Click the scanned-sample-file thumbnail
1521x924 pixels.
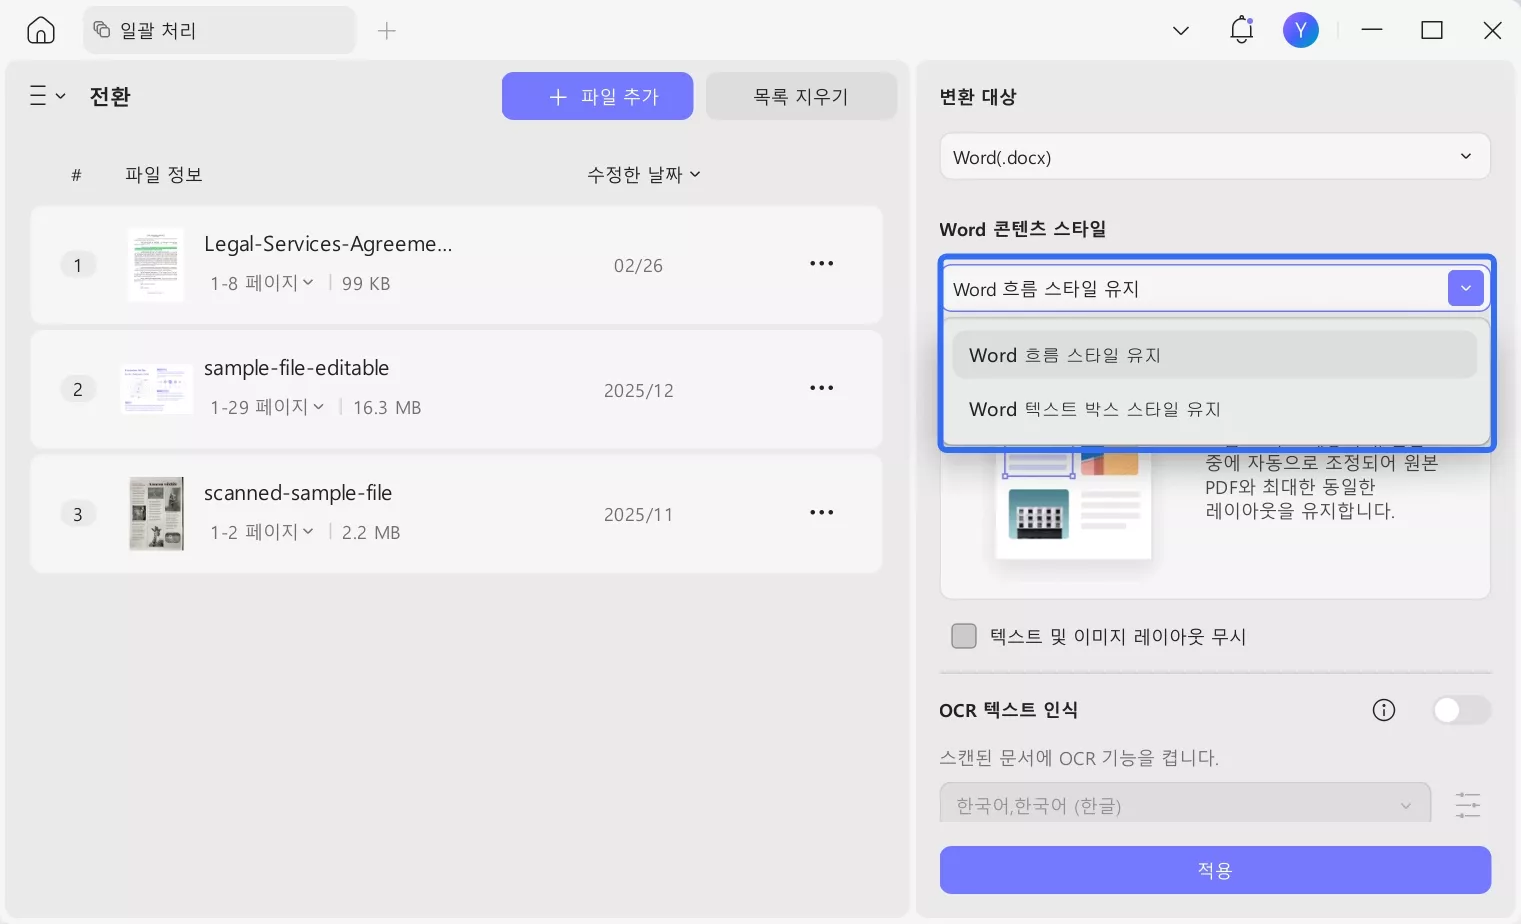pyautogui.click(x=156, y=513)
